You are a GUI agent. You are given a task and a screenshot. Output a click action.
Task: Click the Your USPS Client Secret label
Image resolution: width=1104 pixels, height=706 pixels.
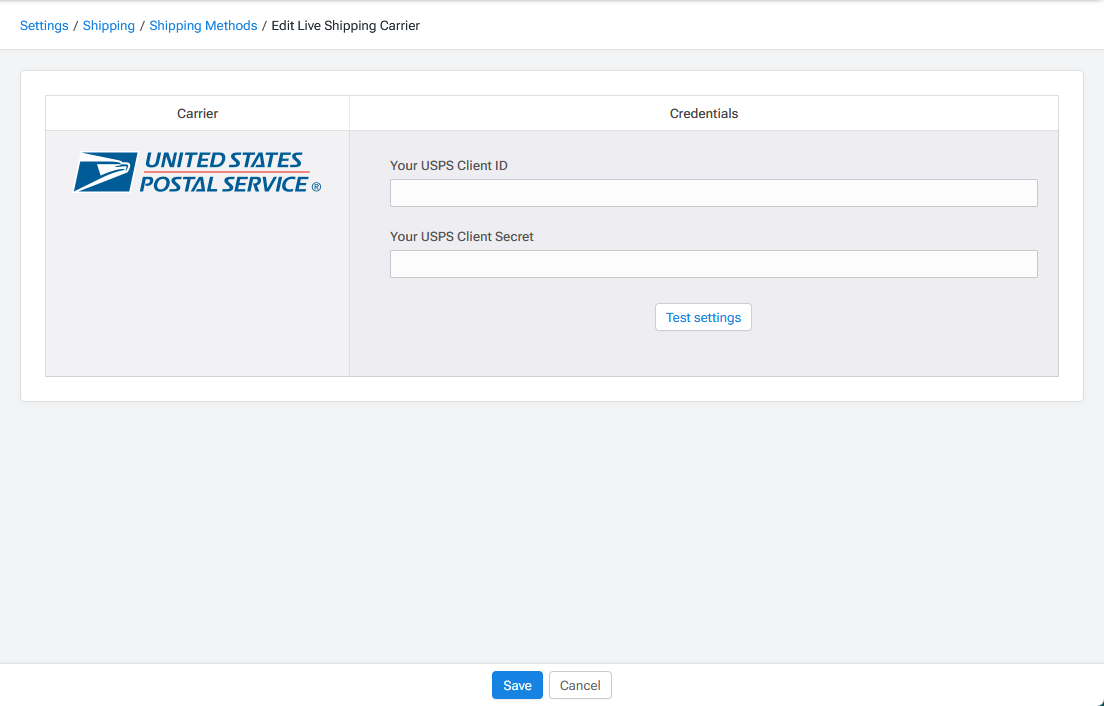pos(462,236)
